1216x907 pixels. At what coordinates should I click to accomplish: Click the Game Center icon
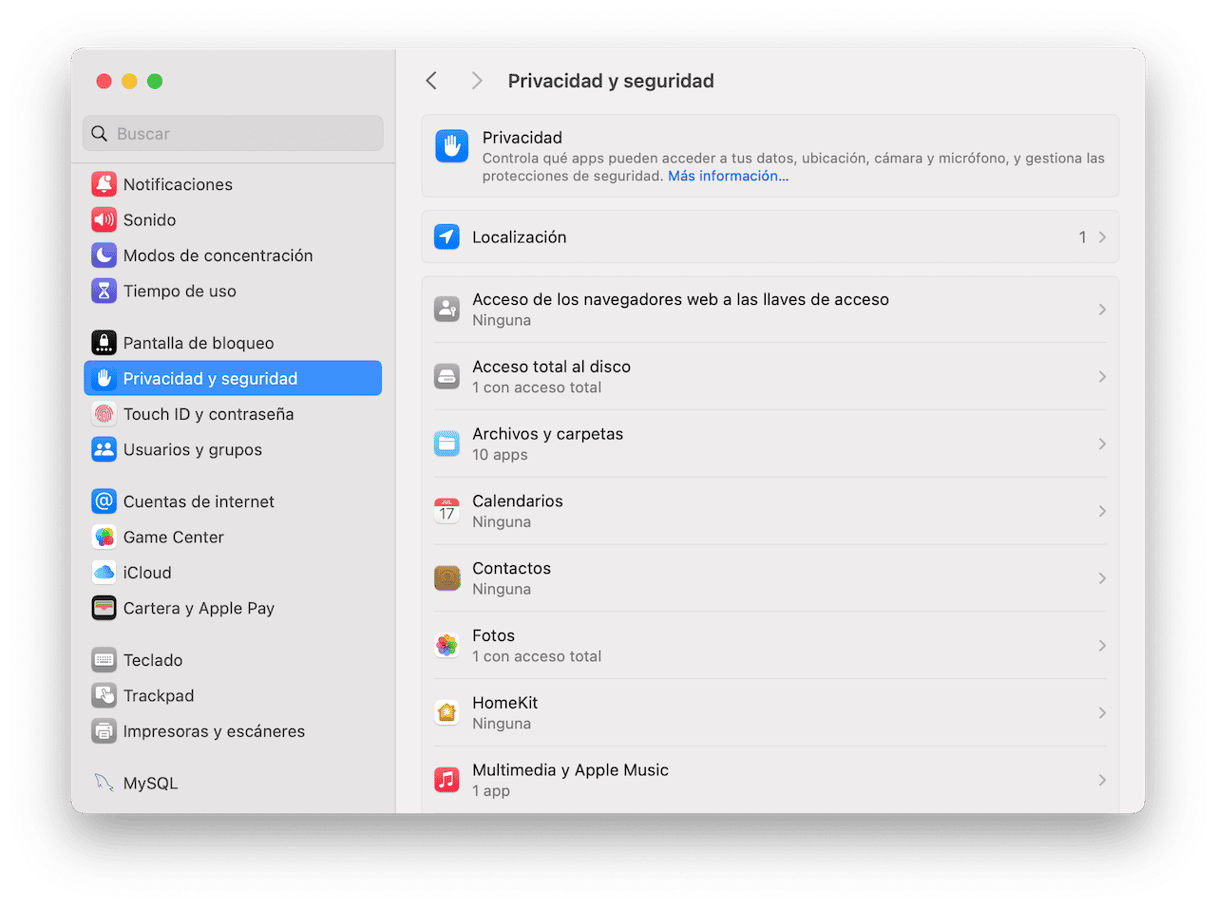pyautogui.click(x=104, y=537)
